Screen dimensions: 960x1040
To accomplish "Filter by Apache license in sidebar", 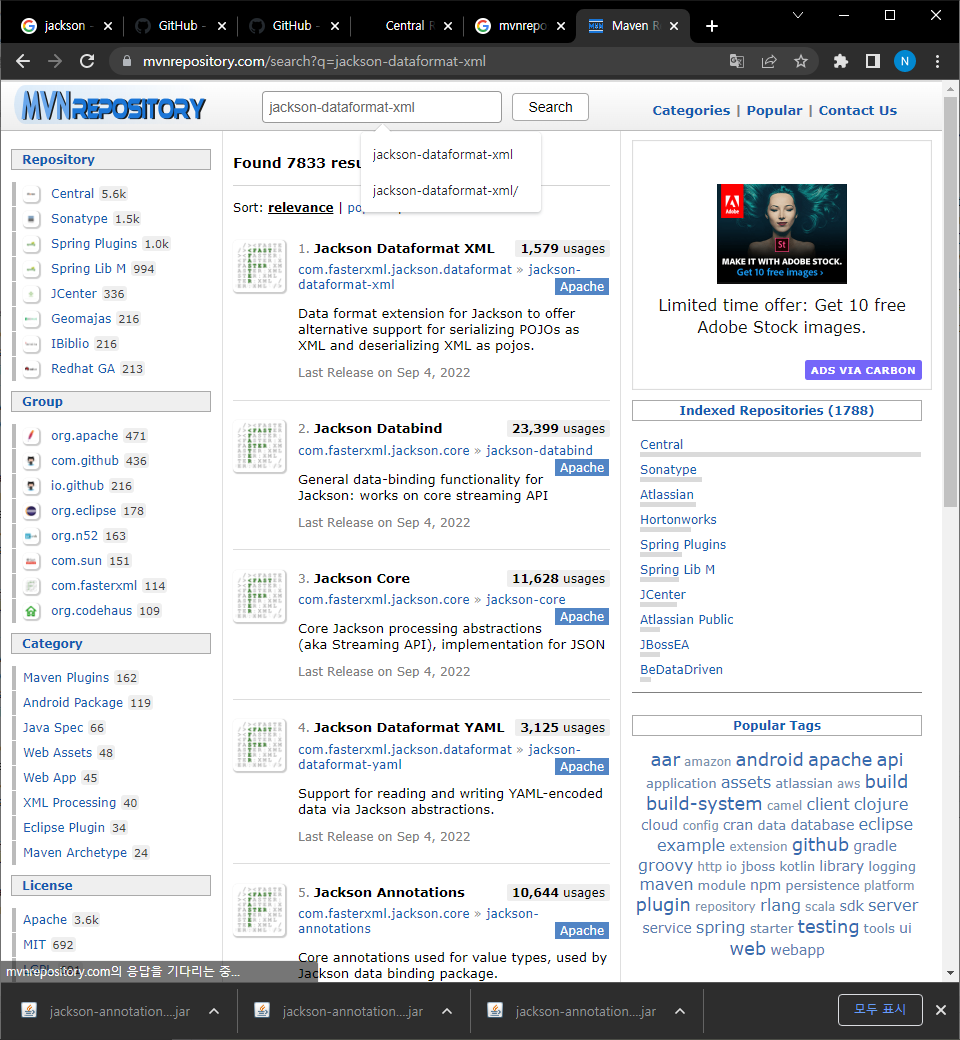I will 45,920.
